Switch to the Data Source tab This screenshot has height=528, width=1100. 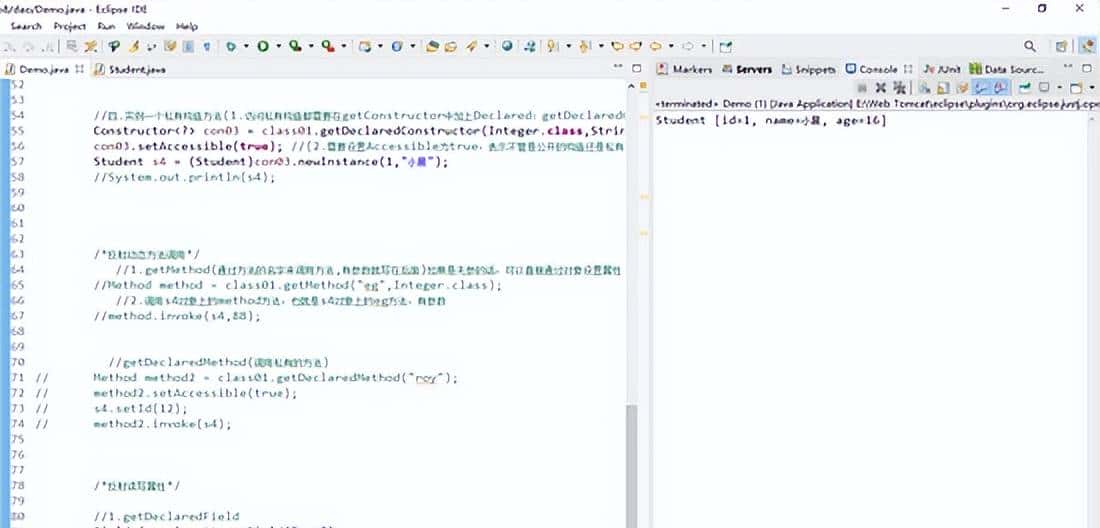click(1007, 69)
